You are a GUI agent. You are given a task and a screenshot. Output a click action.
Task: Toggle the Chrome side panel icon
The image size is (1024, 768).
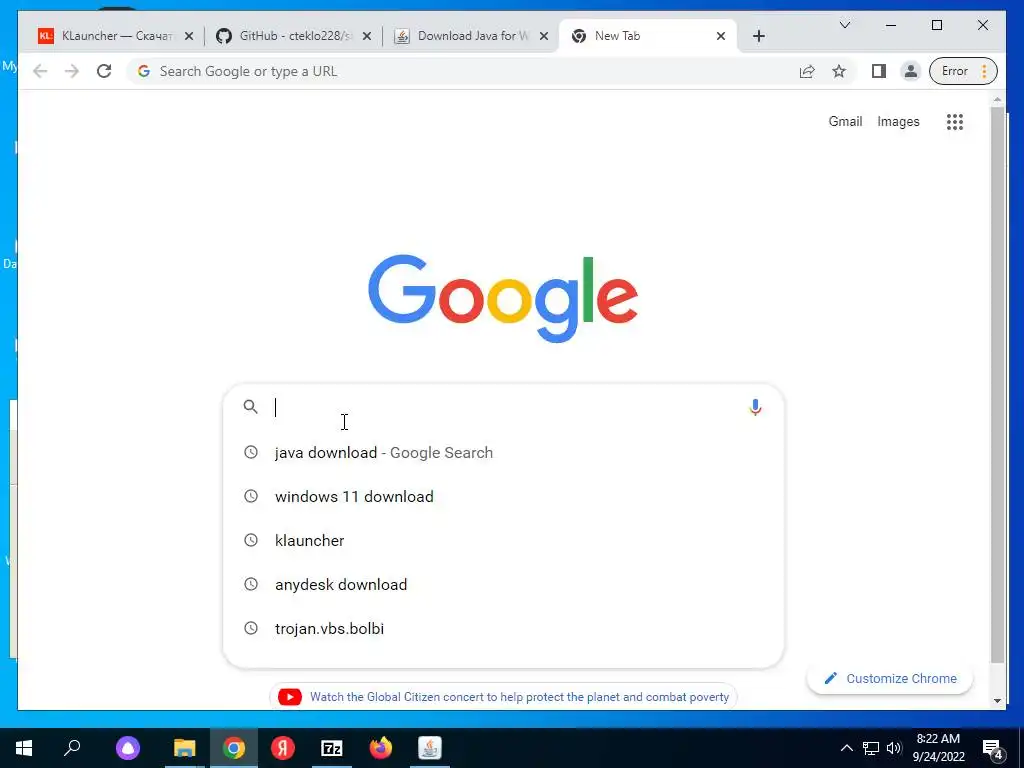[878, 71]
